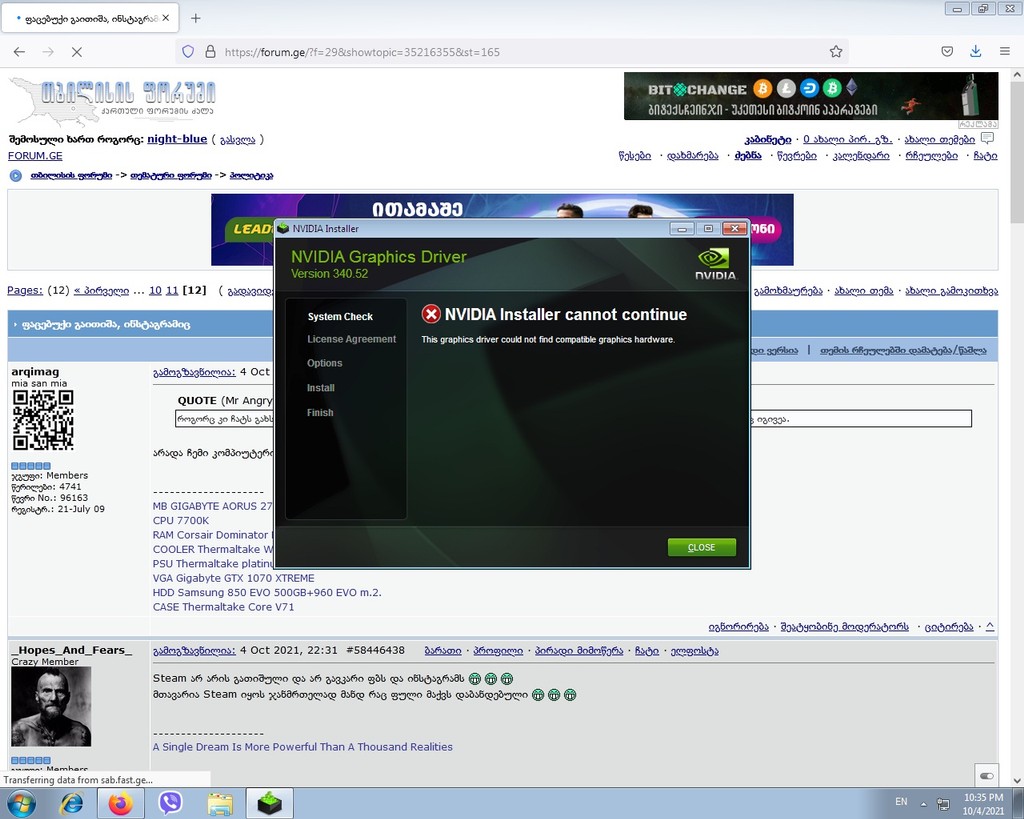Show hidden tray icons arrow

pyautogui.click(x=923, y=803)
